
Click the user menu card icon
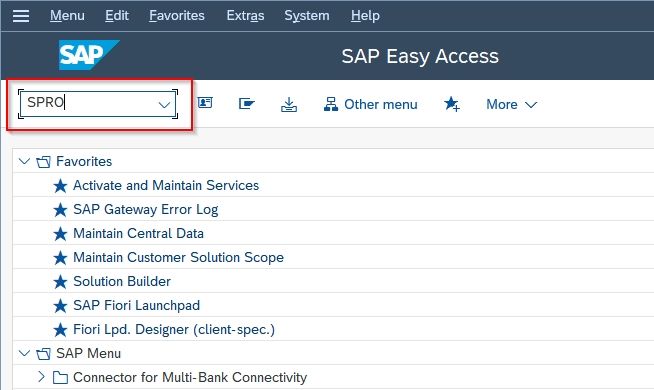click(x=205, y=103)
